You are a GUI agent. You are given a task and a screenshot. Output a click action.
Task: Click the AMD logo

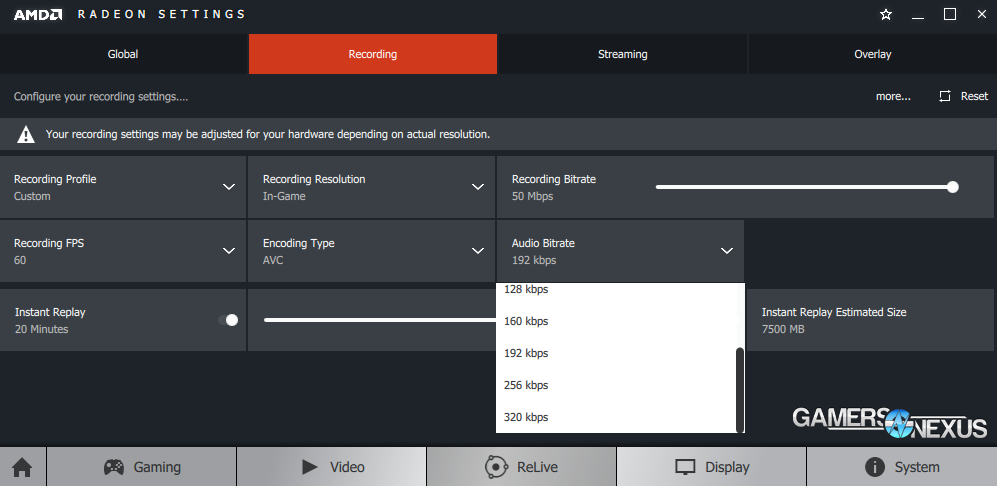pyautogui.click(x=38, y=15)
